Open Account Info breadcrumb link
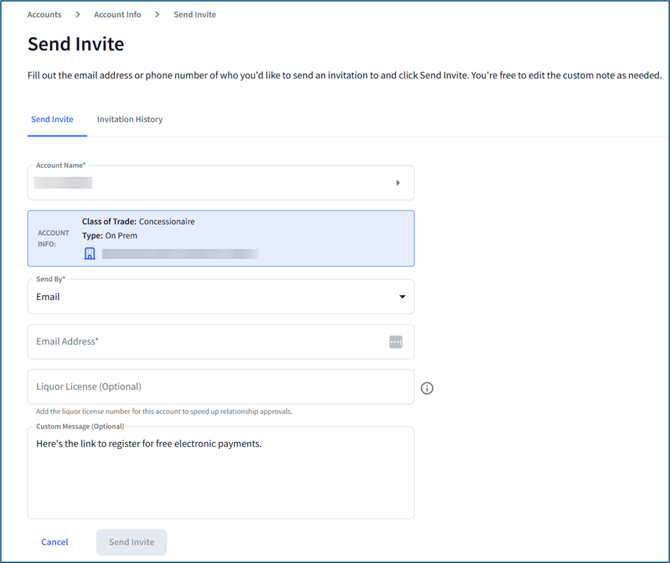The width and height of the screenshot is (670, 563). (x=117, y=15)
